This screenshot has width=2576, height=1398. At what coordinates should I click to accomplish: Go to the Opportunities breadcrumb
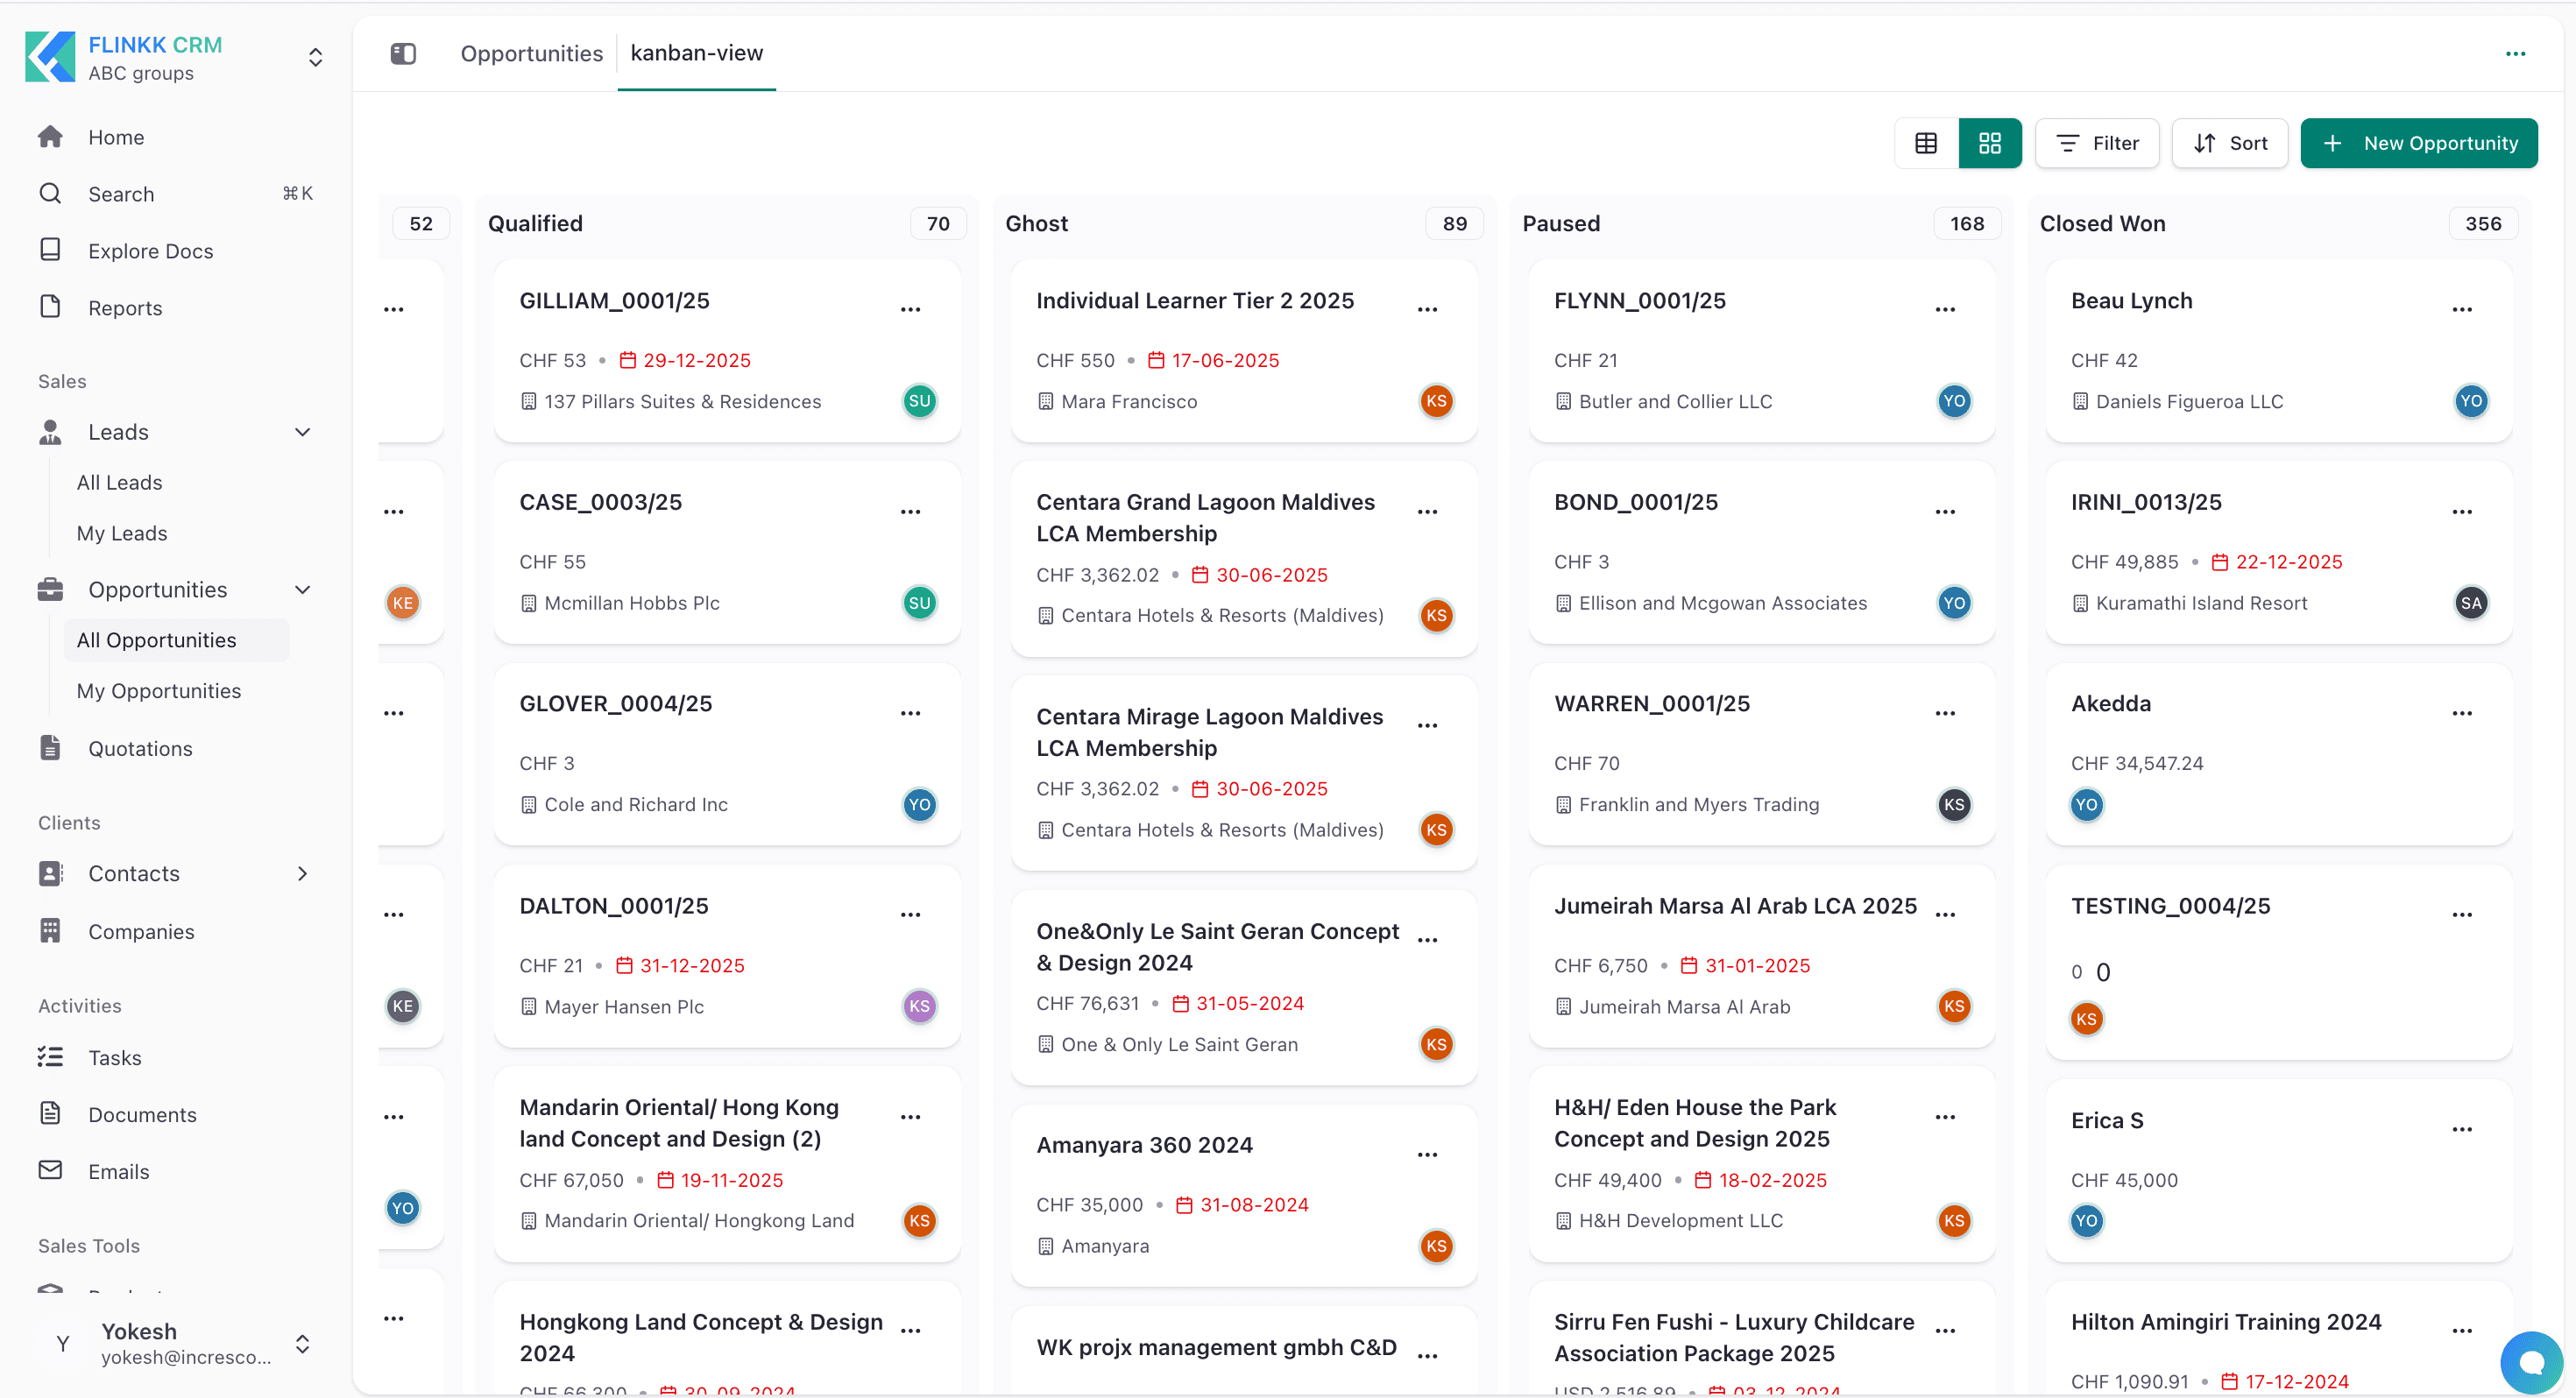pyautogui.click(x=531, y=53)
